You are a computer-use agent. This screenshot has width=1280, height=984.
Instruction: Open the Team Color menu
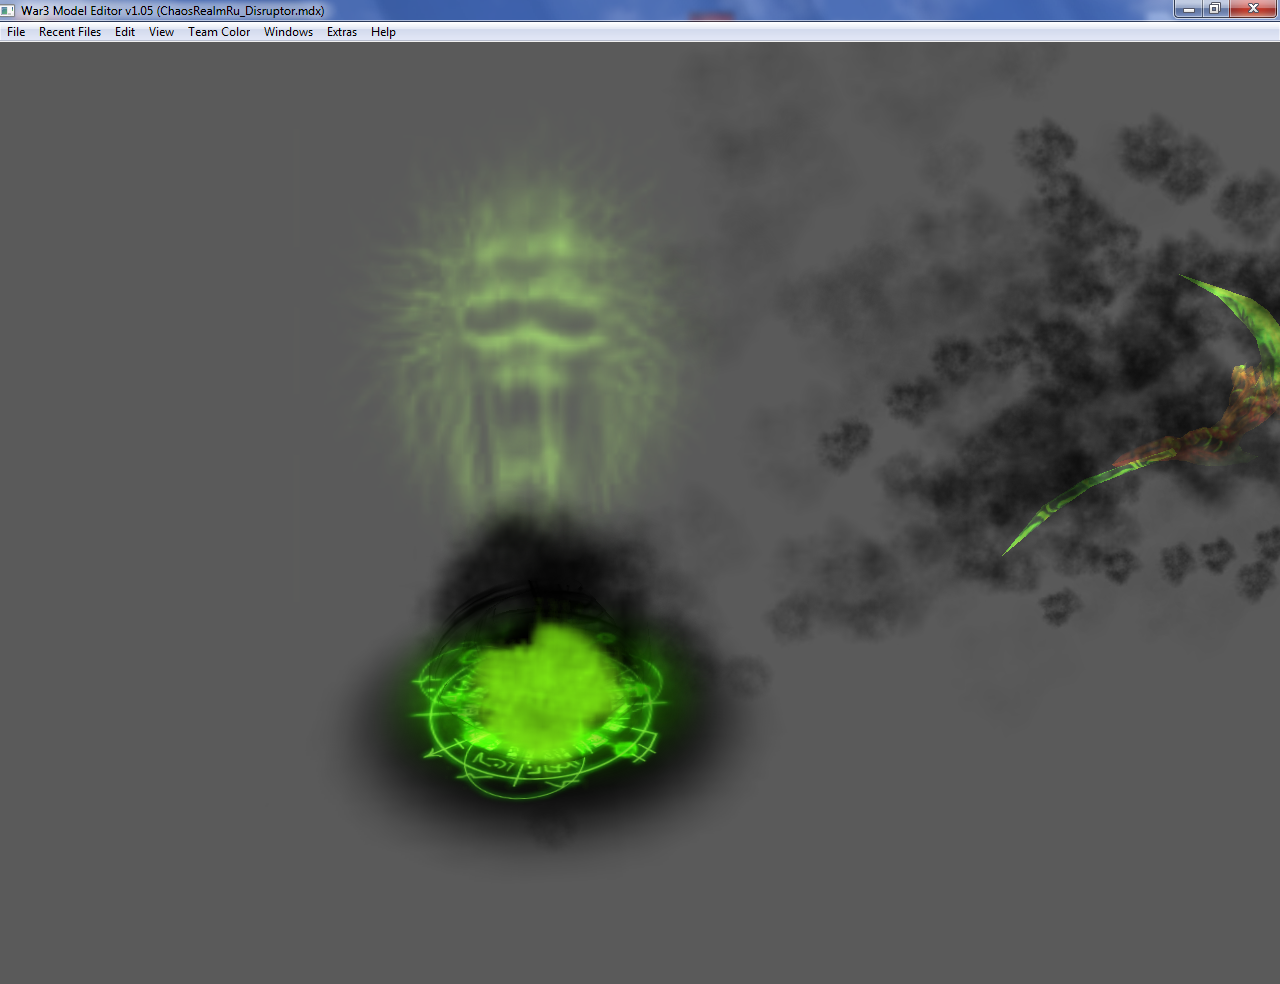pyautogui.click(x=219, y=32)
